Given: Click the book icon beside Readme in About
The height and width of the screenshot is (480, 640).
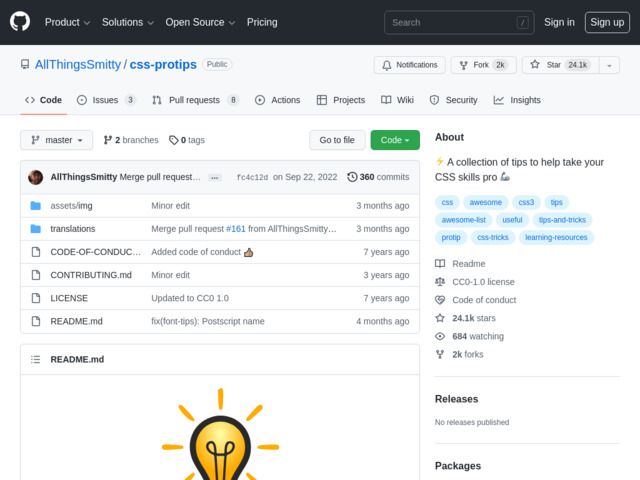Looking at the screenshot, I should pyautogui.click(x=440, y=264).
